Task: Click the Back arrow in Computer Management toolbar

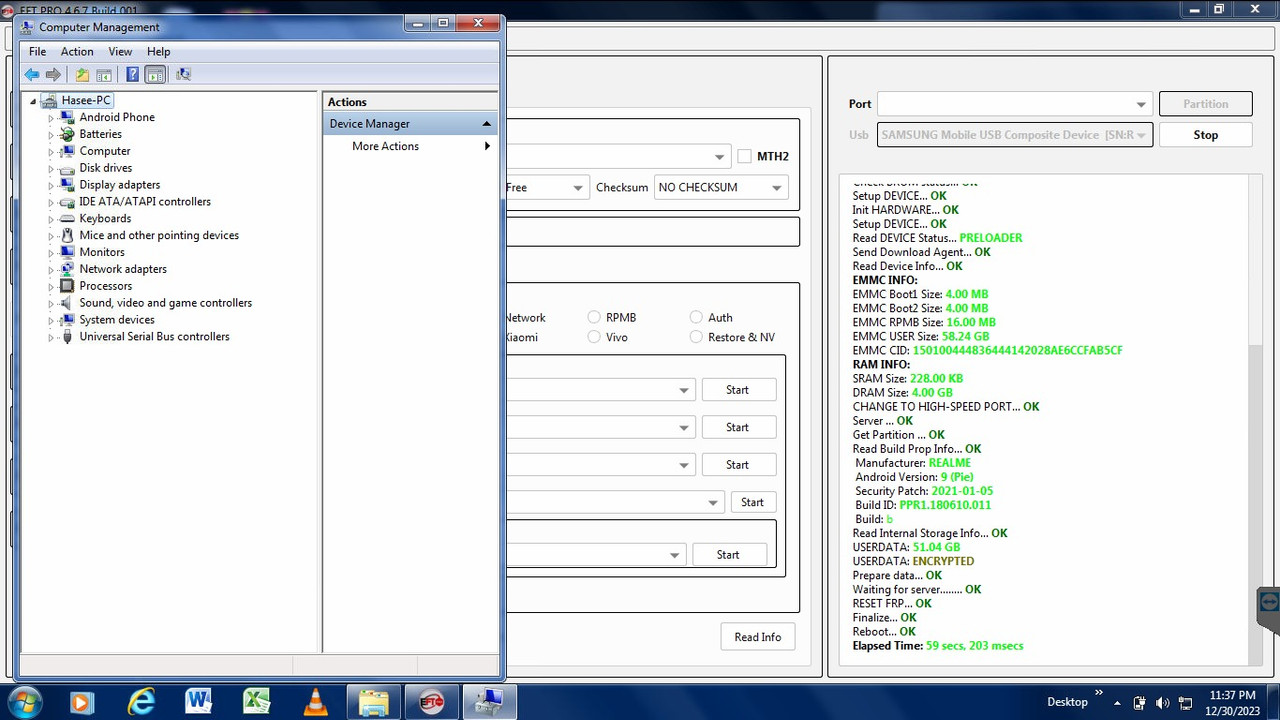Action: click(x=32, y=74)
